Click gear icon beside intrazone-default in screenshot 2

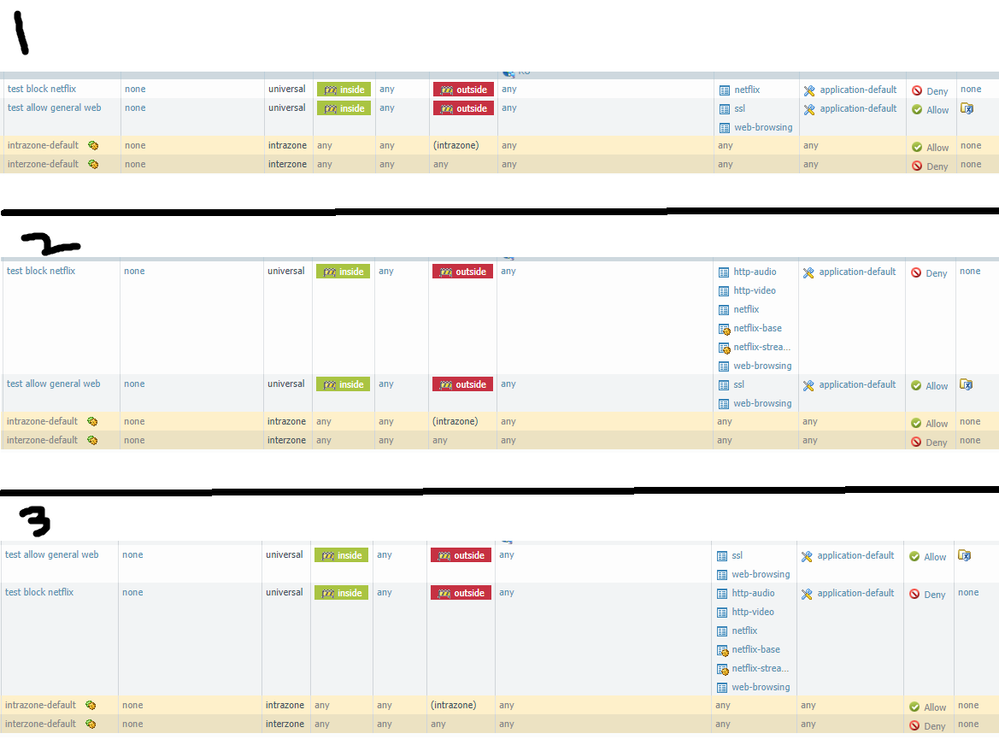click(x=92, y=421)
